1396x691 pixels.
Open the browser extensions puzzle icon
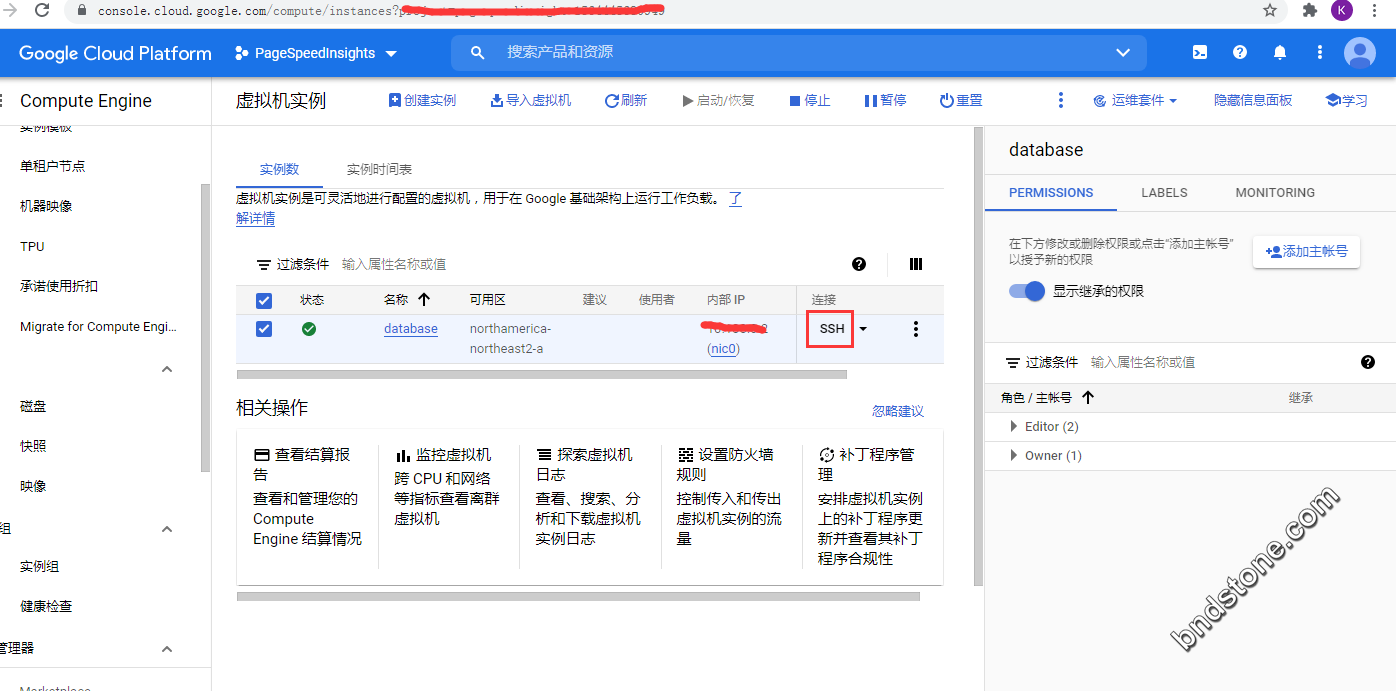pos(1310,10)
